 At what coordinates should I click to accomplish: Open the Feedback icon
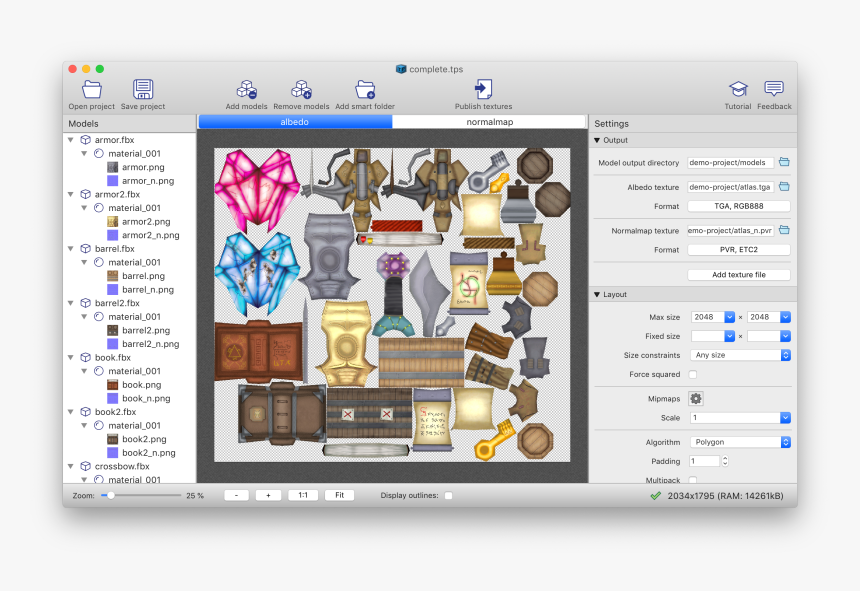click(x=774, y=88)
